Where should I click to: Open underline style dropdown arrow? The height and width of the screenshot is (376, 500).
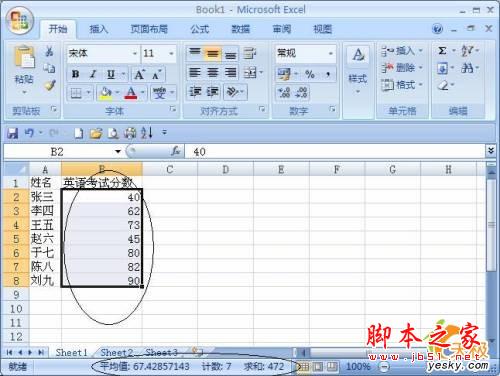click(123, 74)
